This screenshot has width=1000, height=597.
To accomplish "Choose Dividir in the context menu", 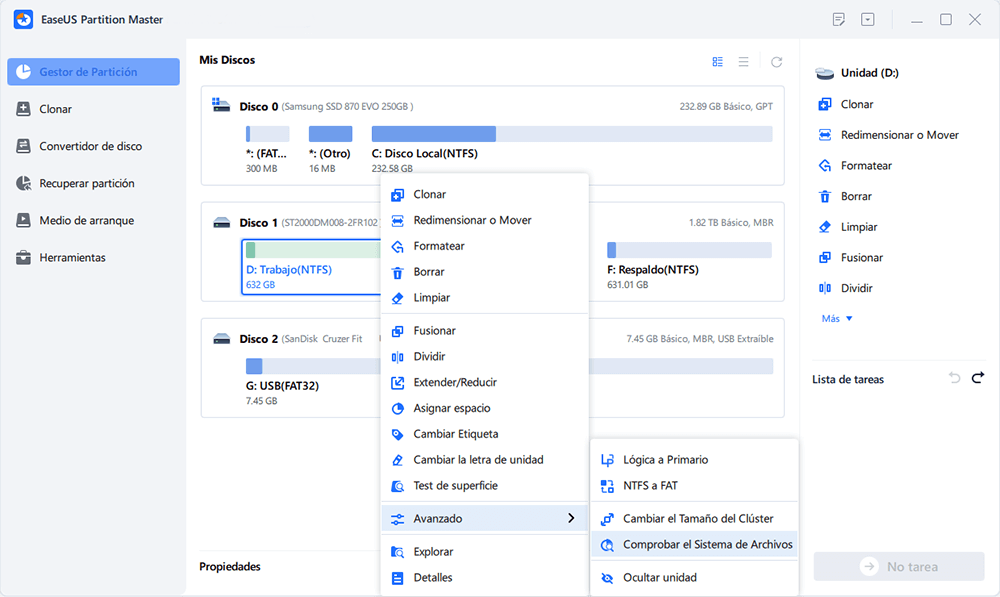I will (x=484, y=357).
